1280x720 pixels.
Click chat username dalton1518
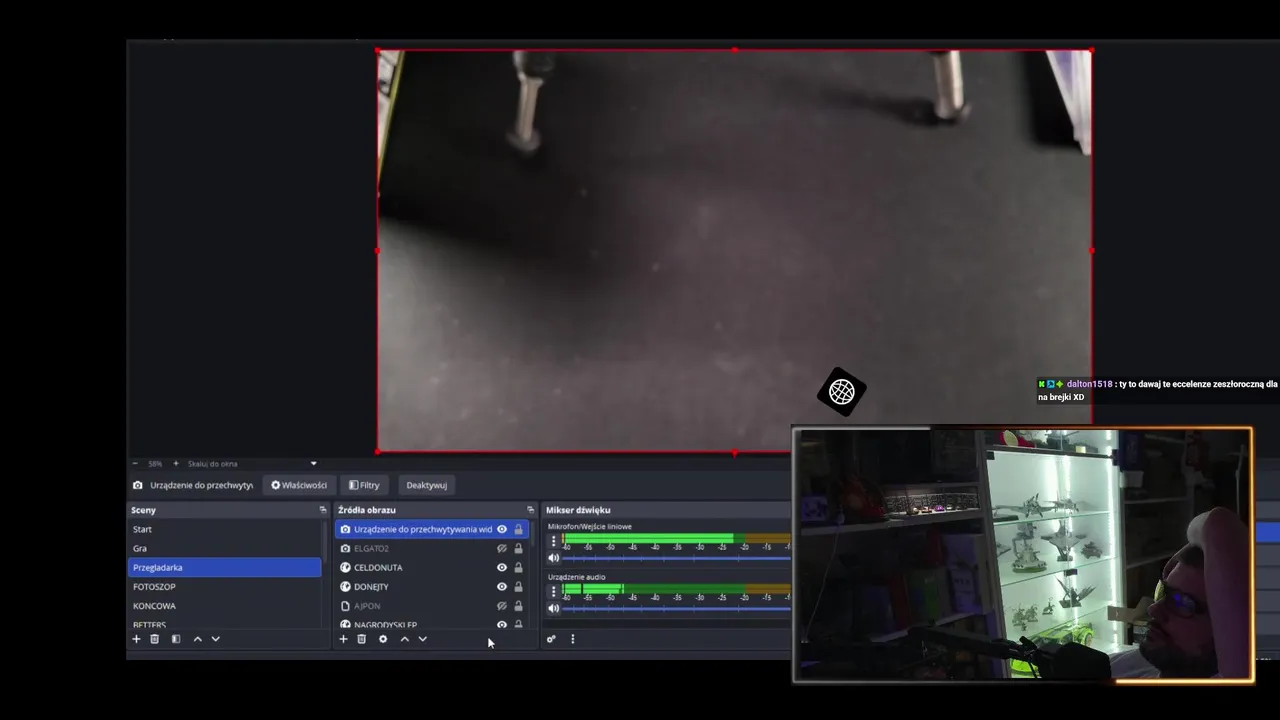point(1089,384)
